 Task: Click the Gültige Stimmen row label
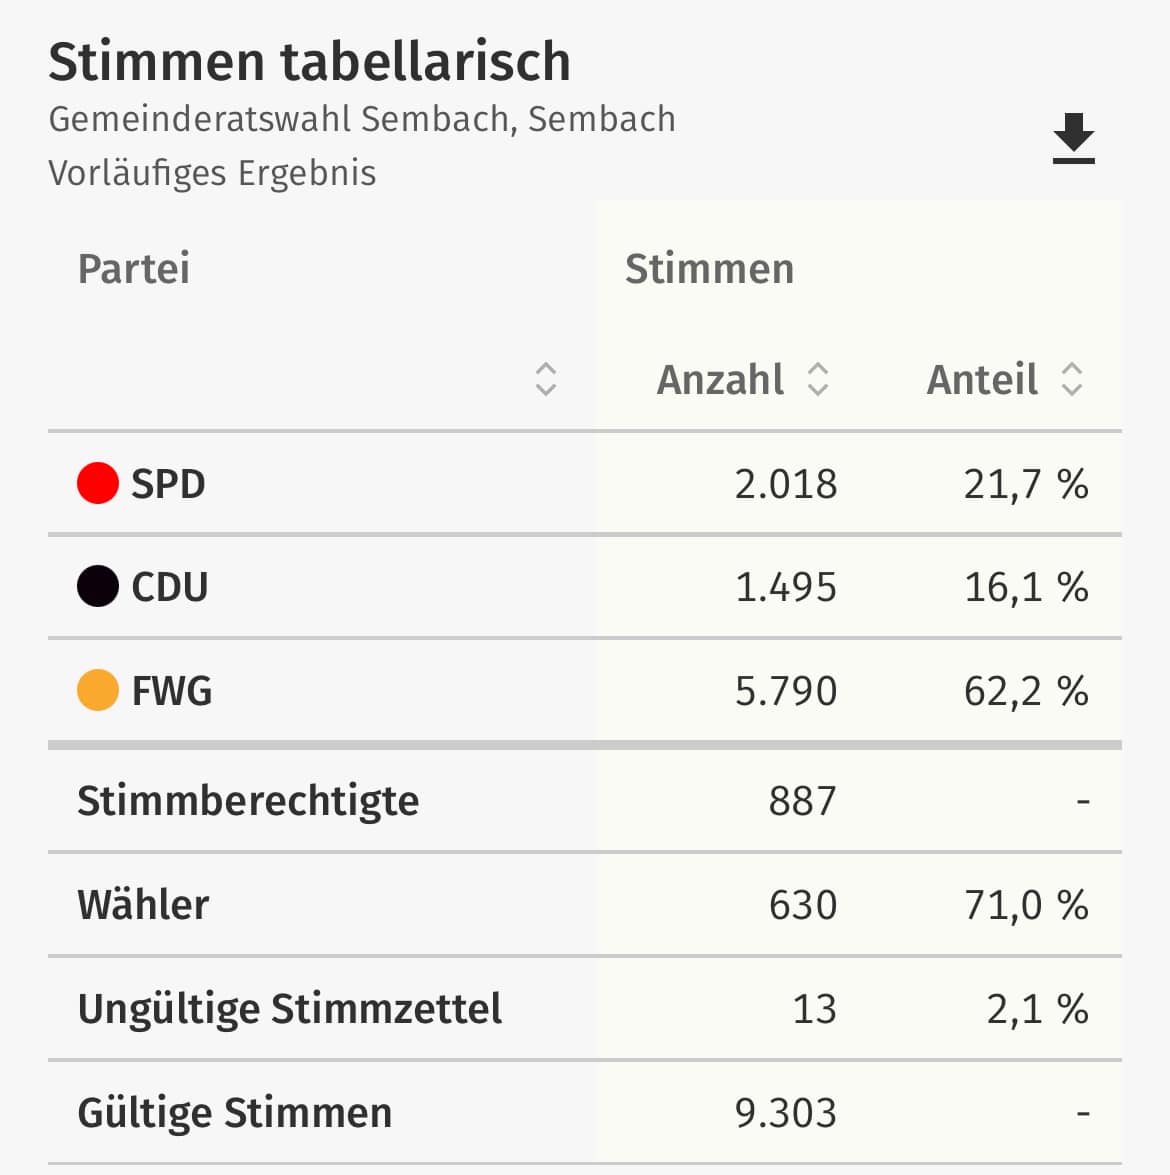(x=235, y=1113)
